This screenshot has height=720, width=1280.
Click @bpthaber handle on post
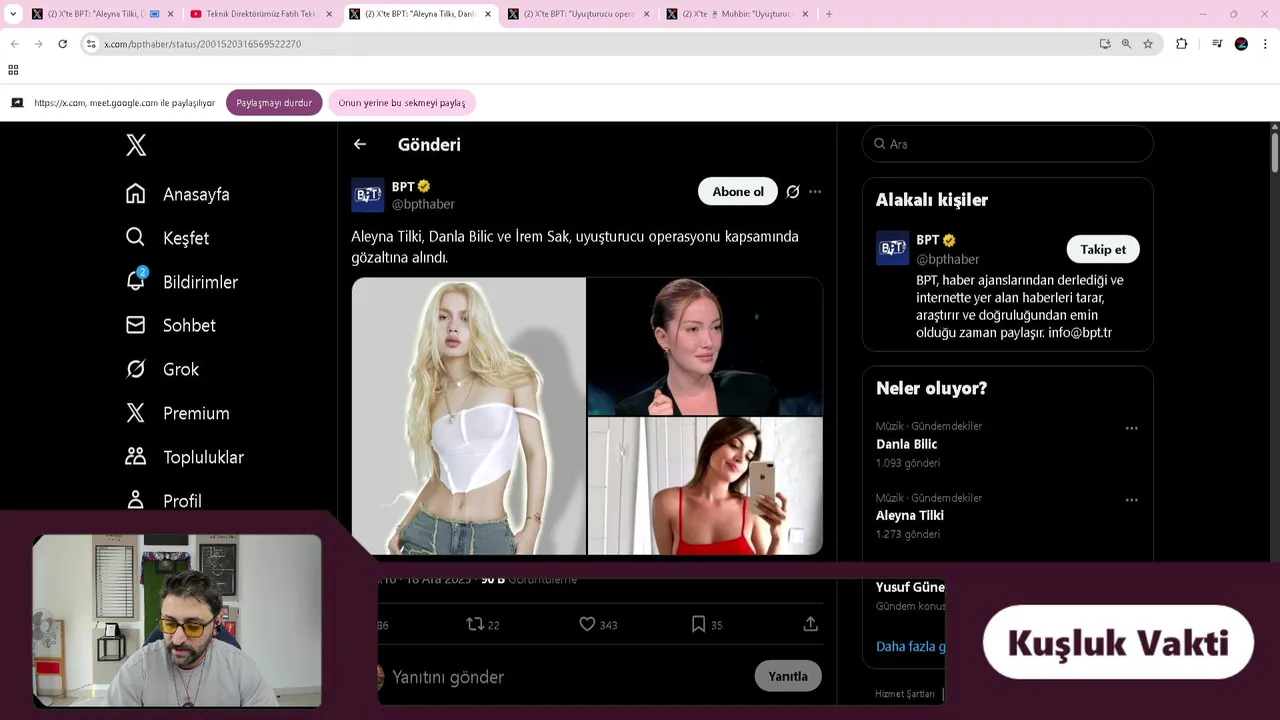[423, 204]
